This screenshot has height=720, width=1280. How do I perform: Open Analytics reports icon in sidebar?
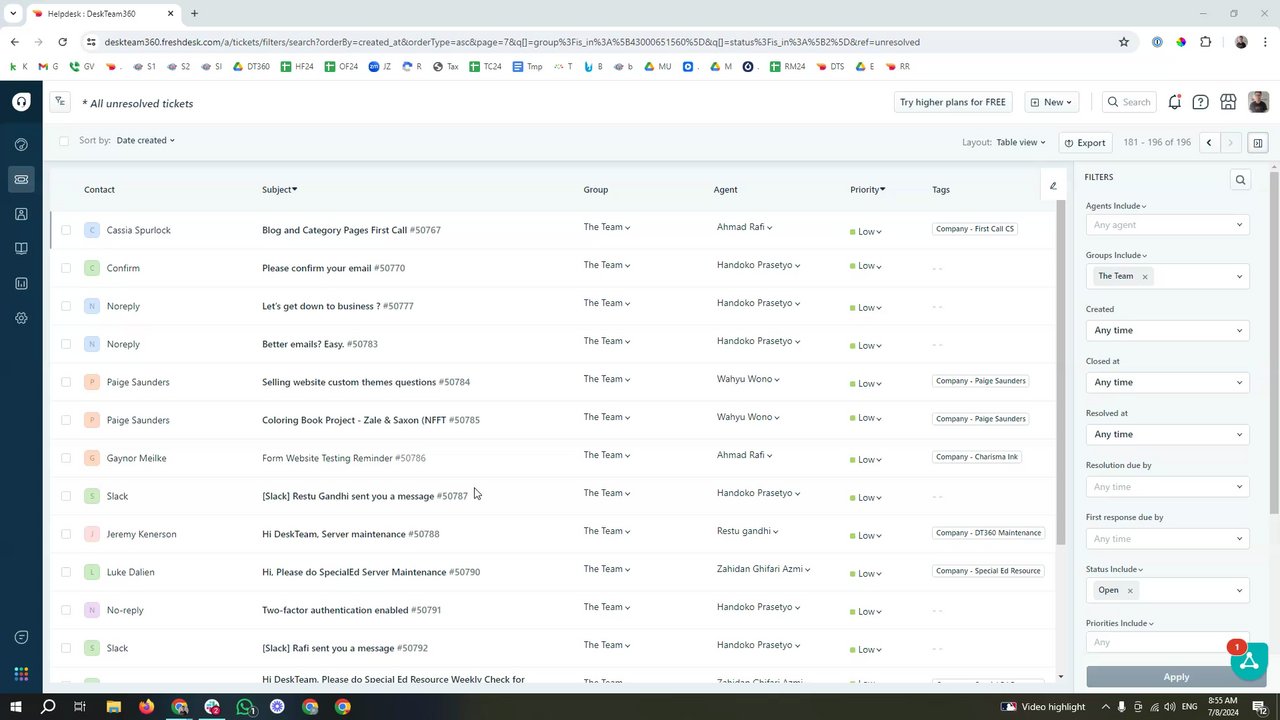coord(21,283)
